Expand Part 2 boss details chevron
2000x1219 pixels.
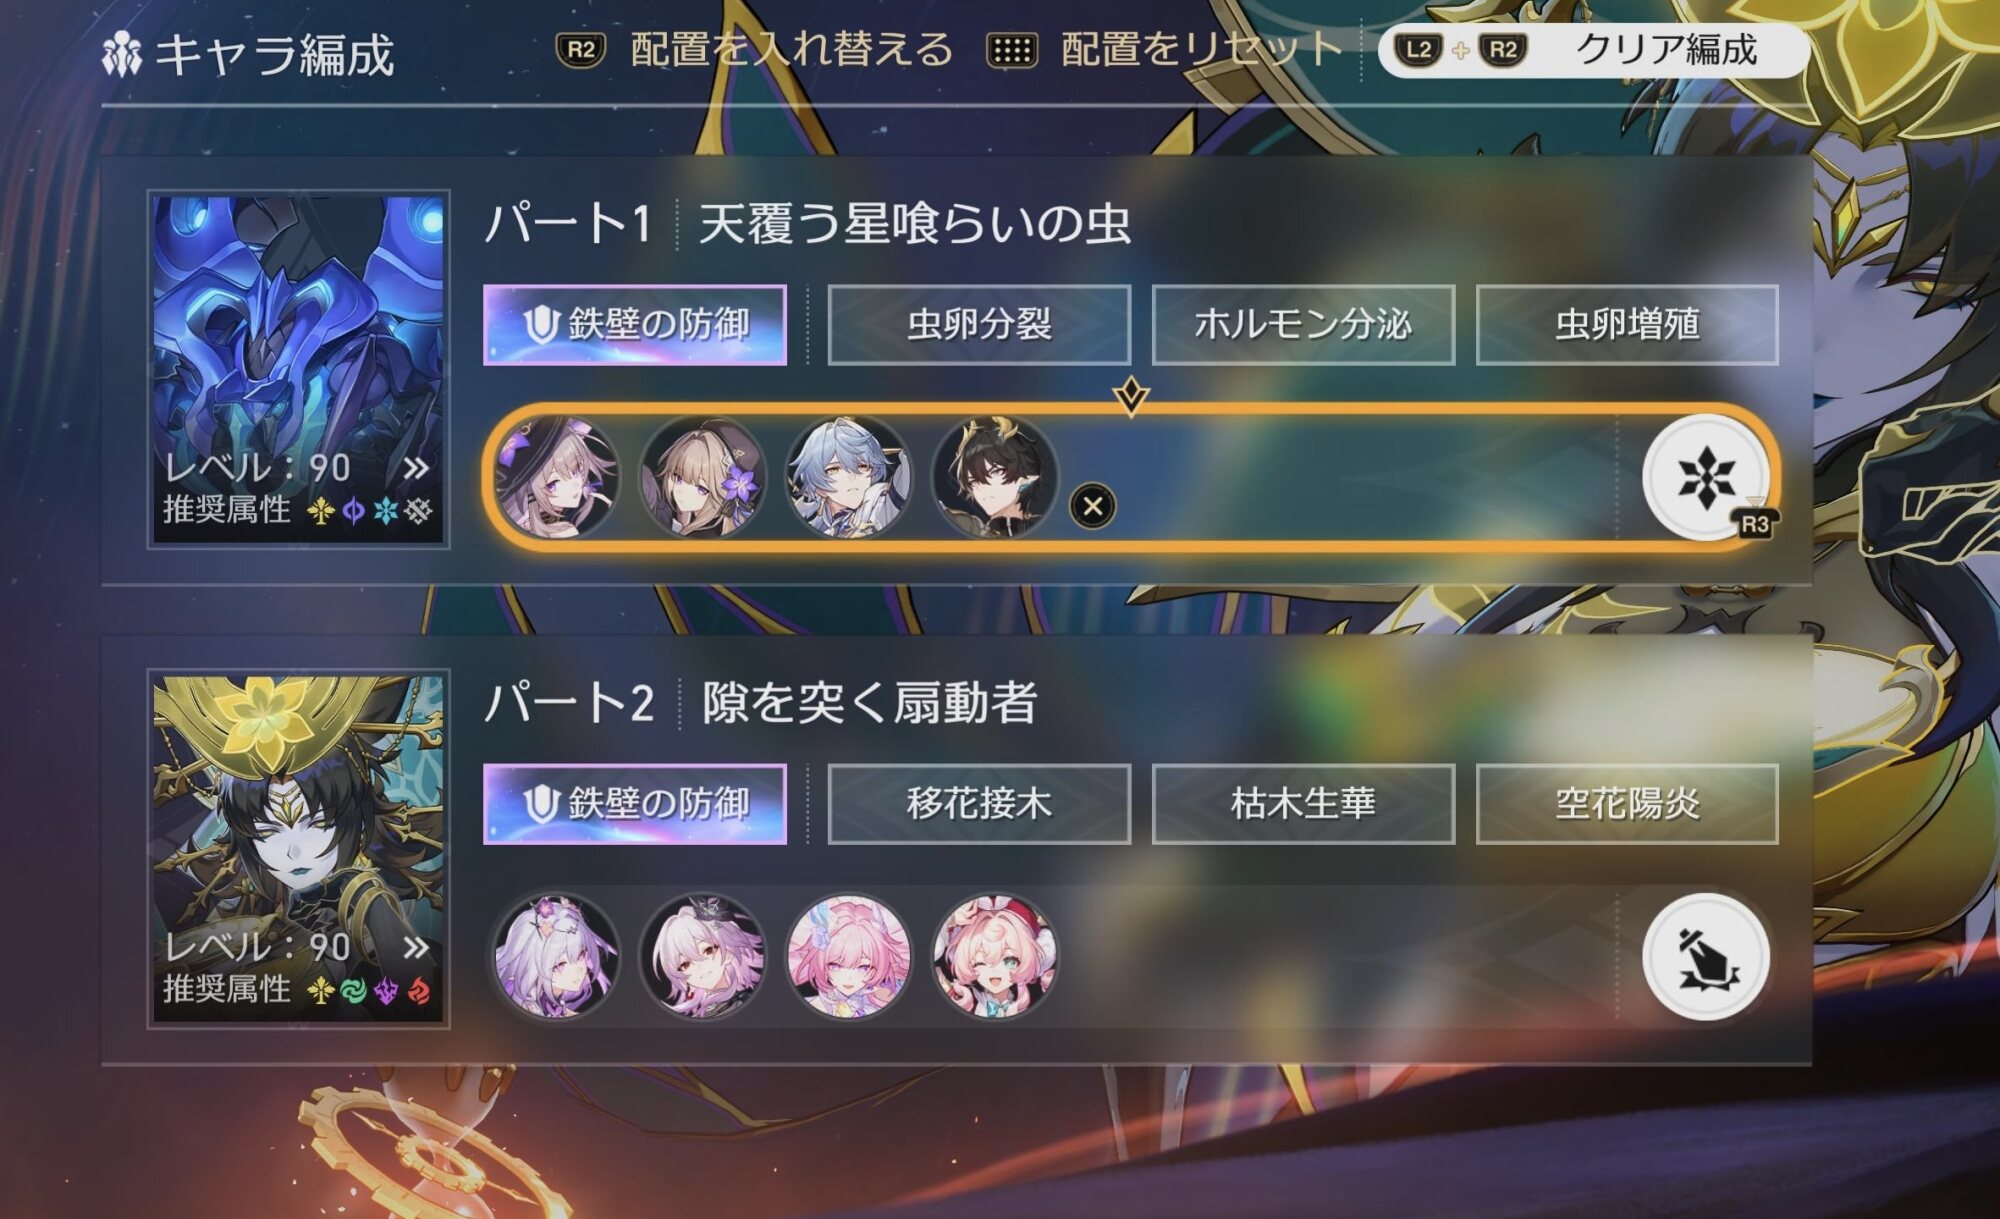(416, 947)
